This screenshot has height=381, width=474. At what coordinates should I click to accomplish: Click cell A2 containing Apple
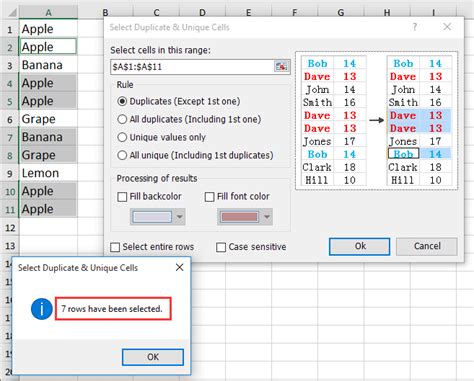coord(48,47)
